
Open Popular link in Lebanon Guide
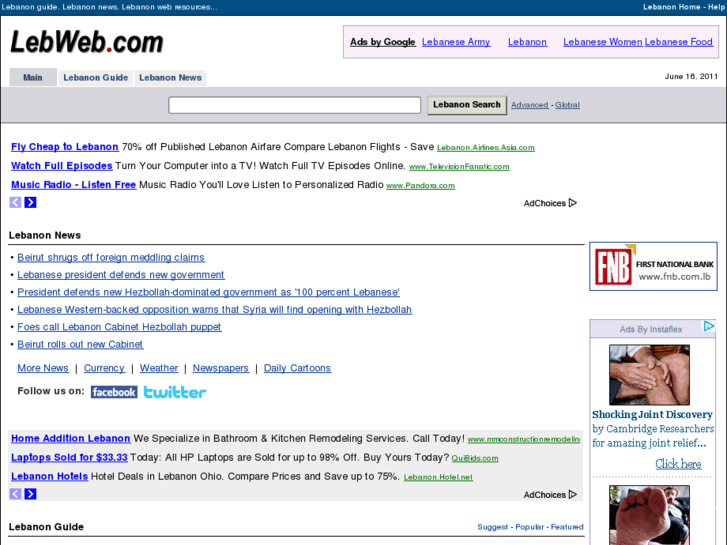tap(529, 527)
